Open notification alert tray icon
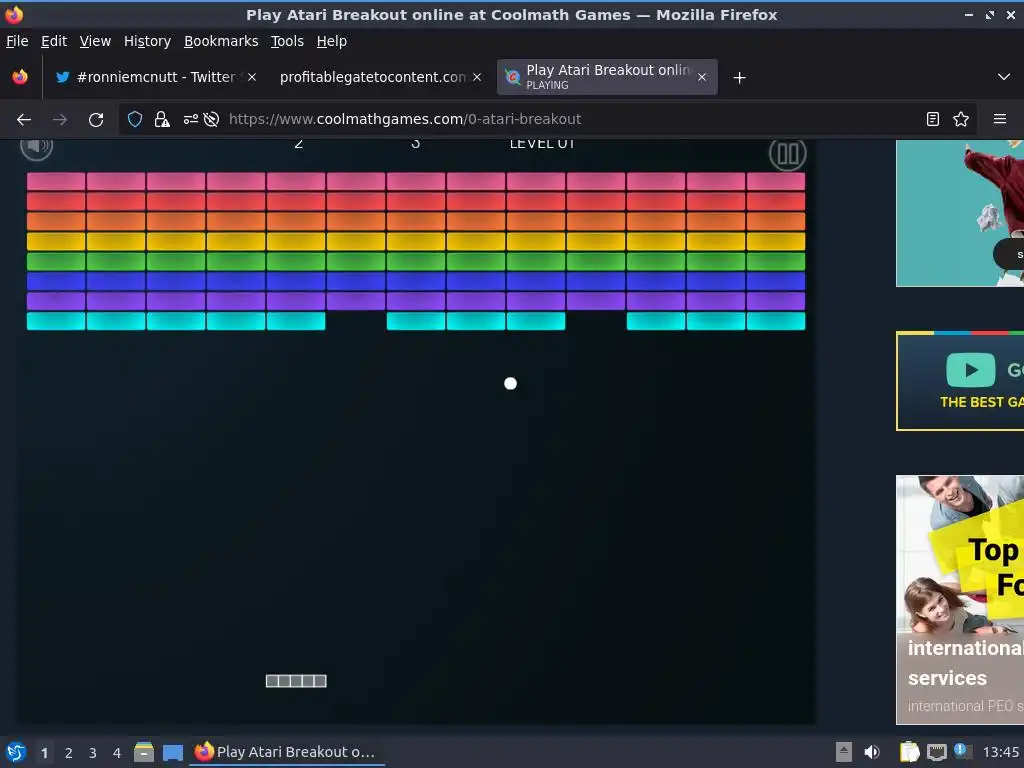1024x768 pixels. pos(963,751)
